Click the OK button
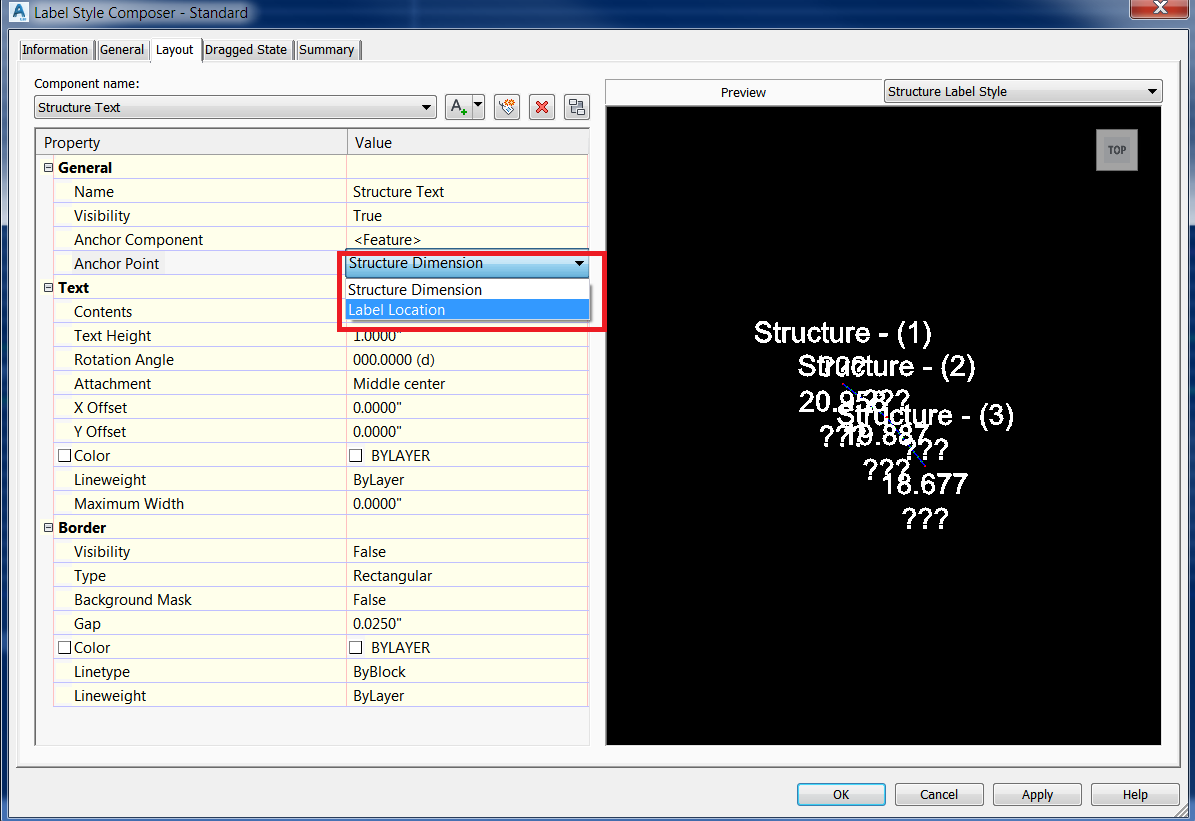The width and height of the screenshot is (1195, 821). pyautogui.click(x=841, y=794)
